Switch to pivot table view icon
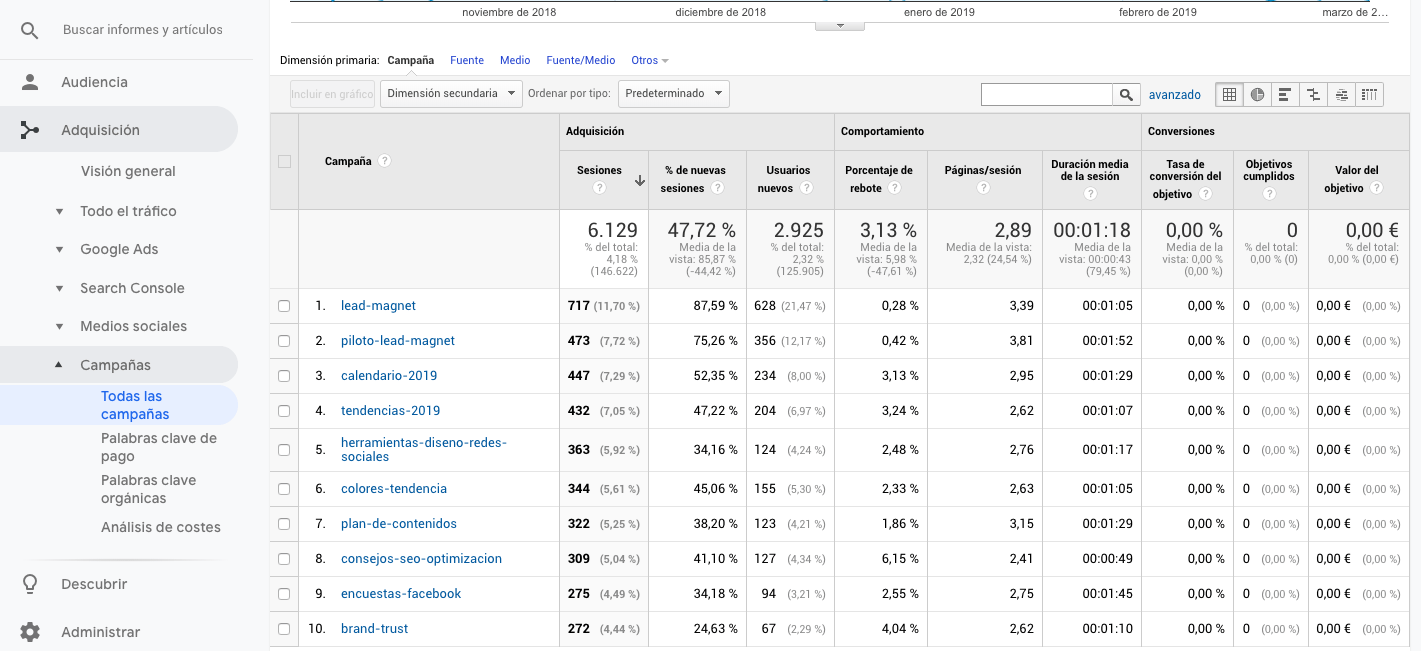The height and width of the screenshot is (651, 1421). [x=1369, y=95]
